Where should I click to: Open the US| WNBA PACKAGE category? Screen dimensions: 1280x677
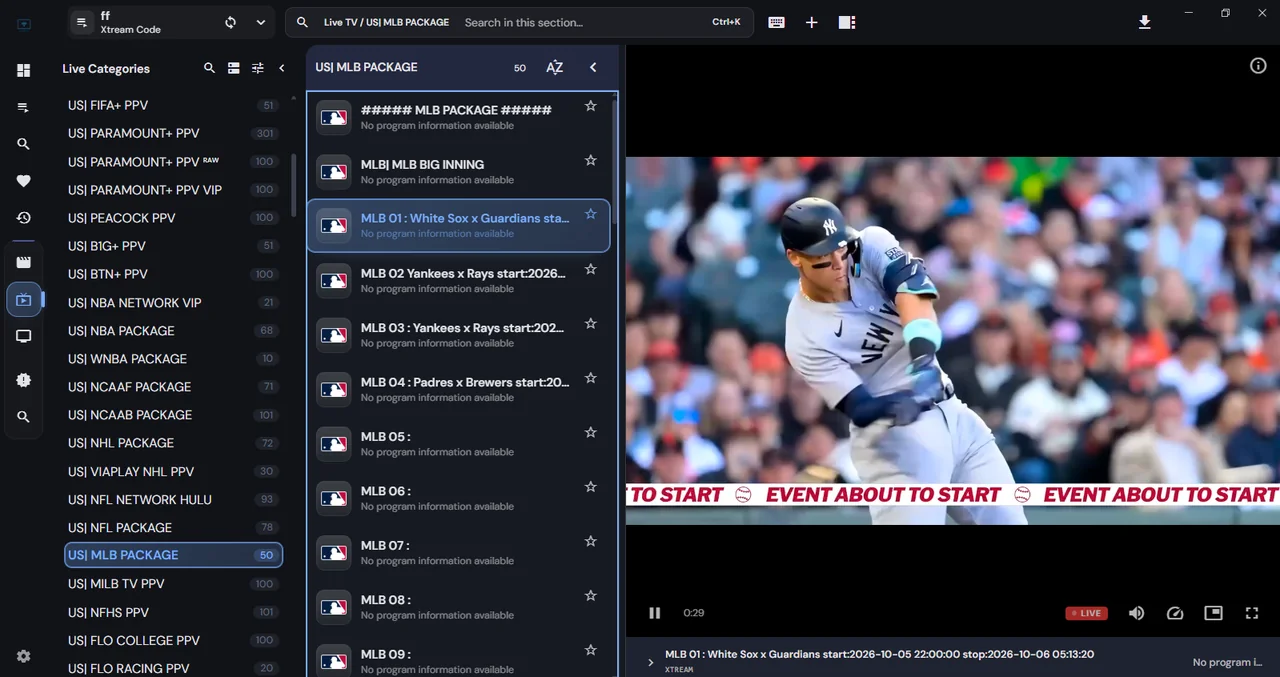click(x=173, y=358)
